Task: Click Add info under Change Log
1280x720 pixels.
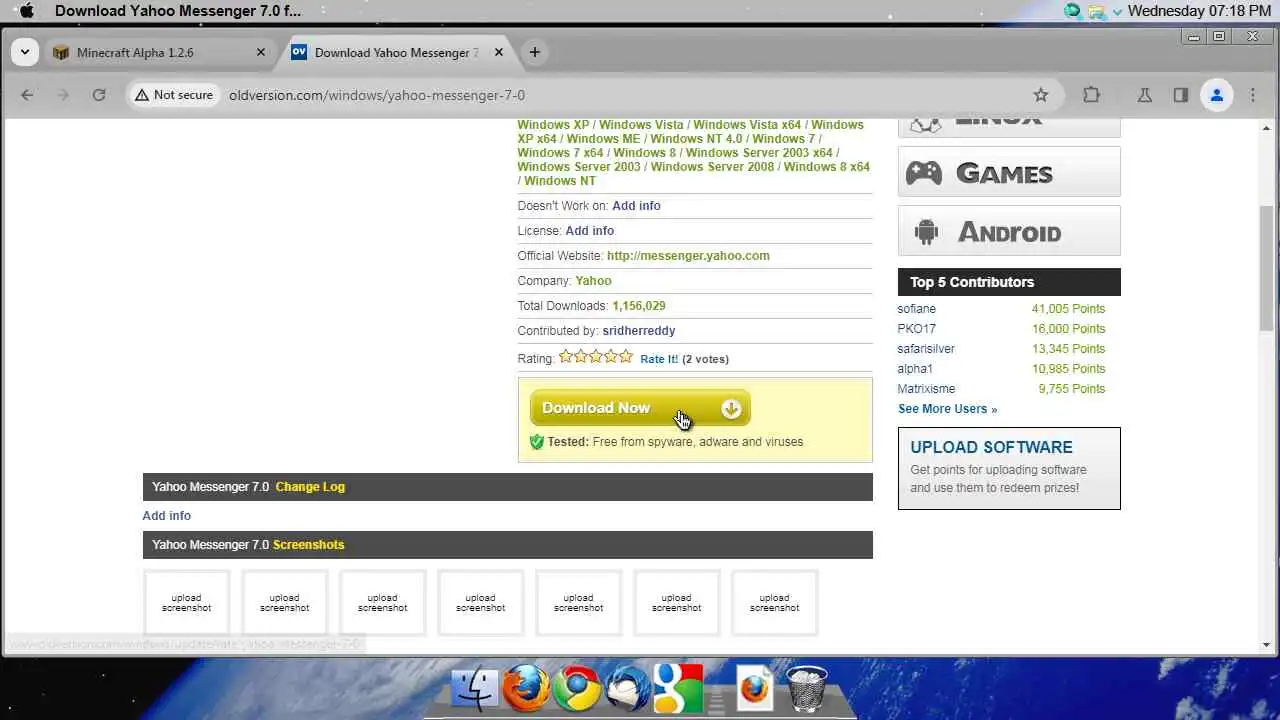Action: tap(166, 516)
